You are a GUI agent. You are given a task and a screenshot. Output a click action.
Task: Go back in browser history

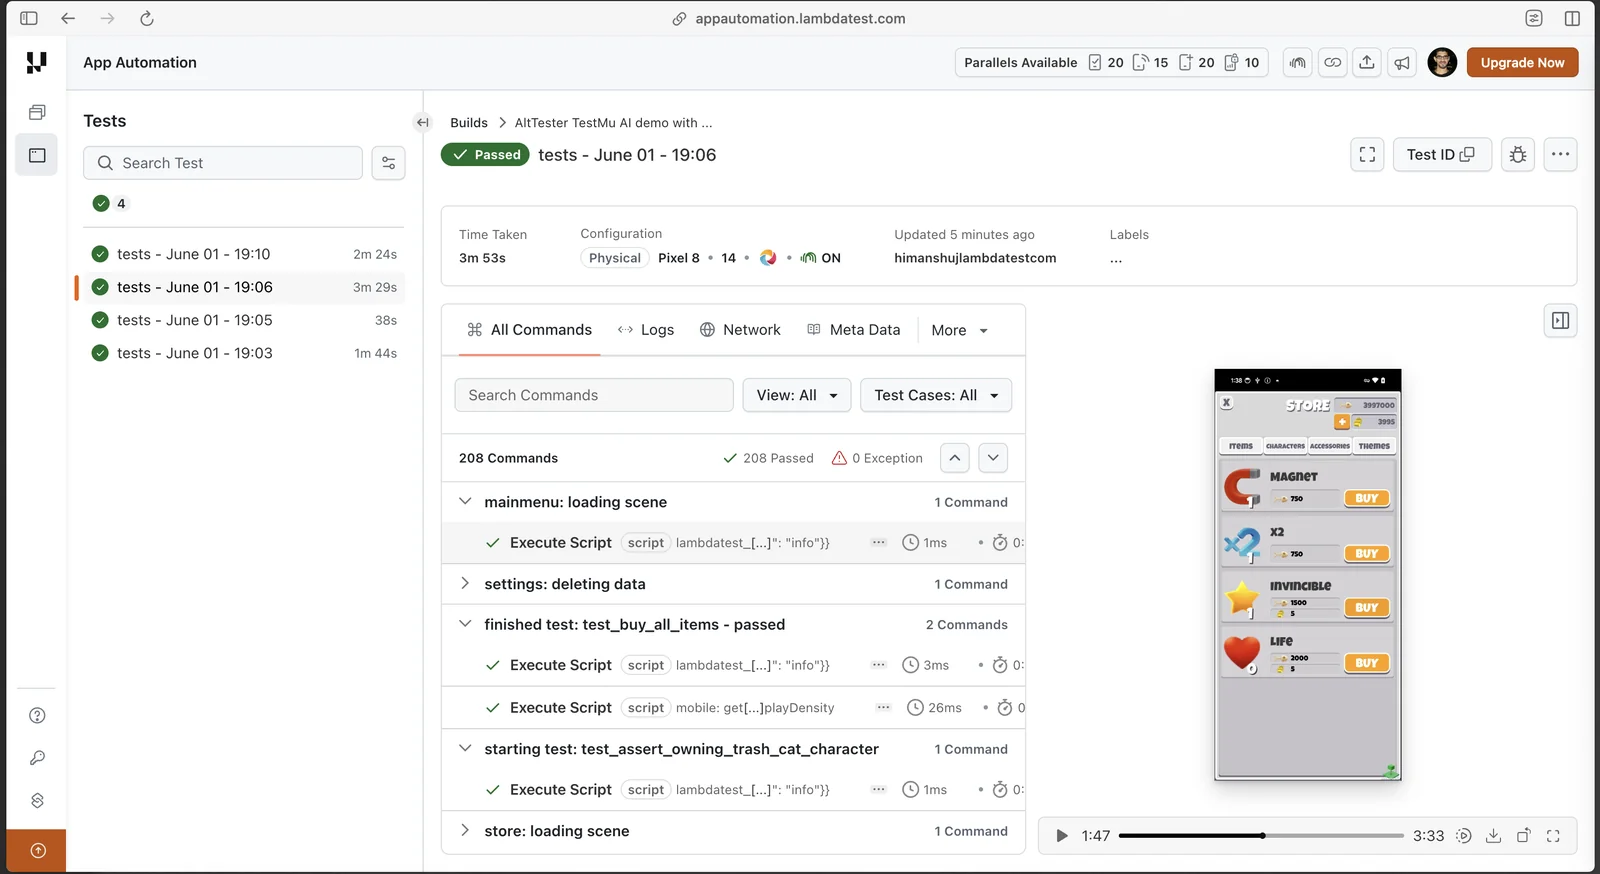68,18
